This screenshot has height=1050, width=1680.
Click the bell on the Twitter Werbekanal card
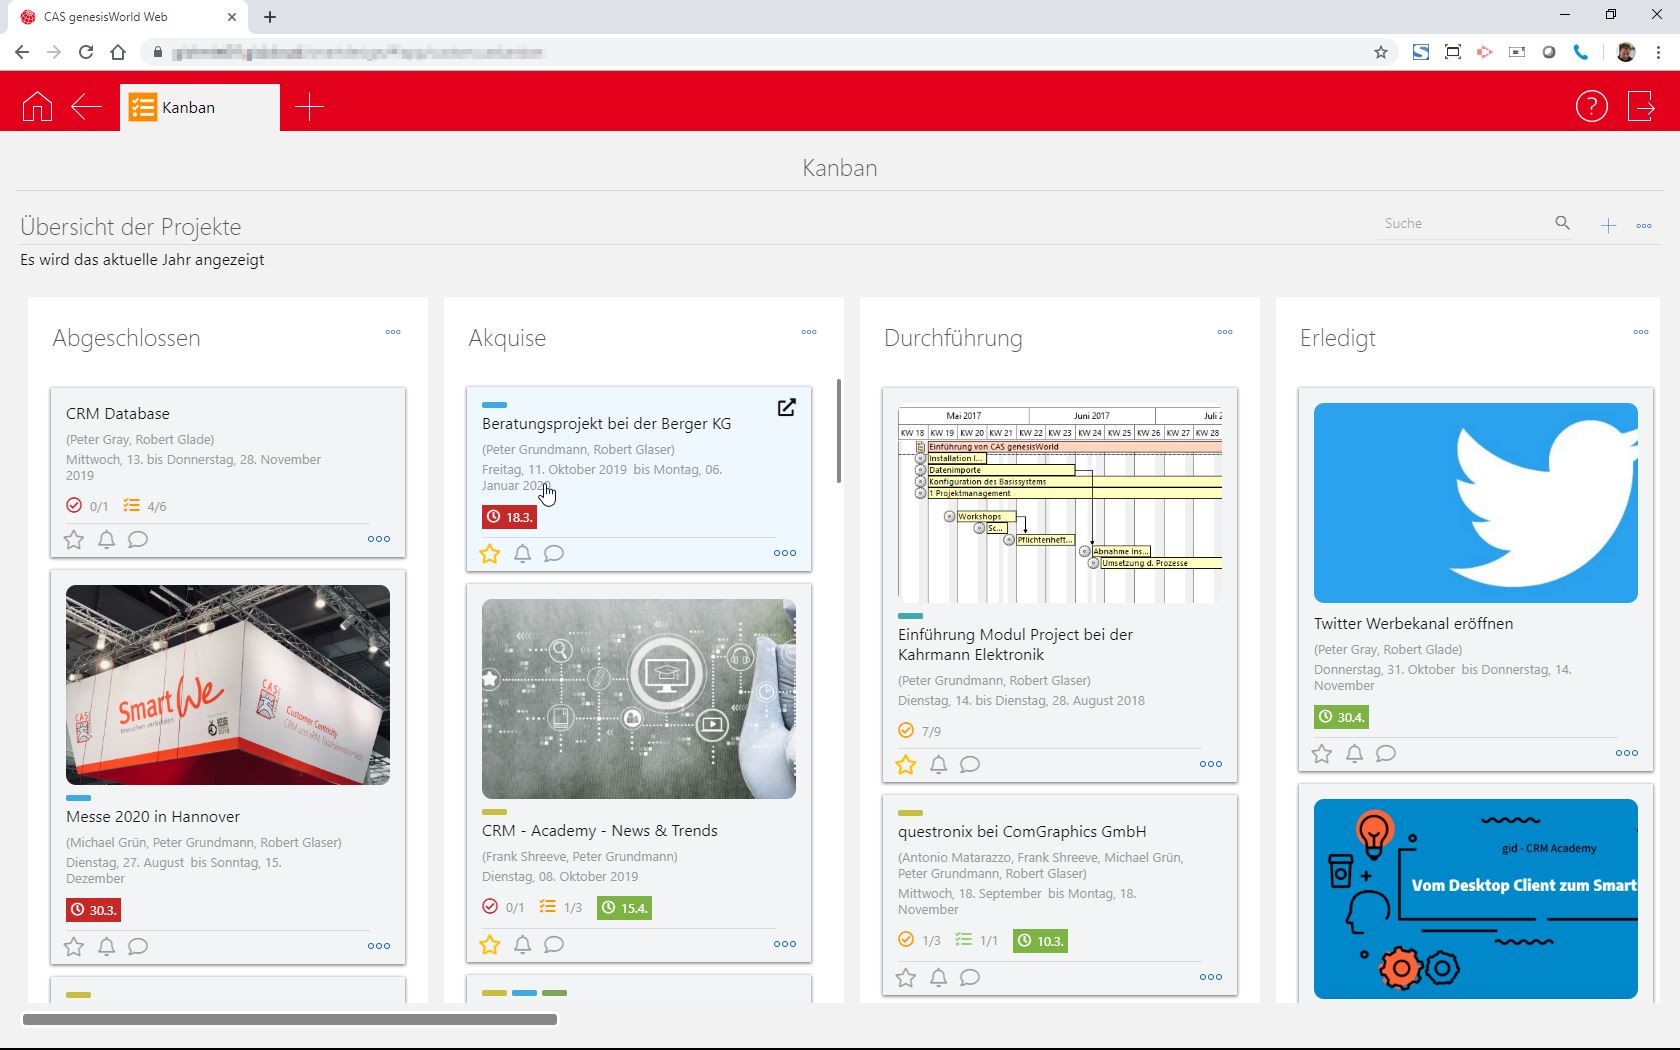1354,754
